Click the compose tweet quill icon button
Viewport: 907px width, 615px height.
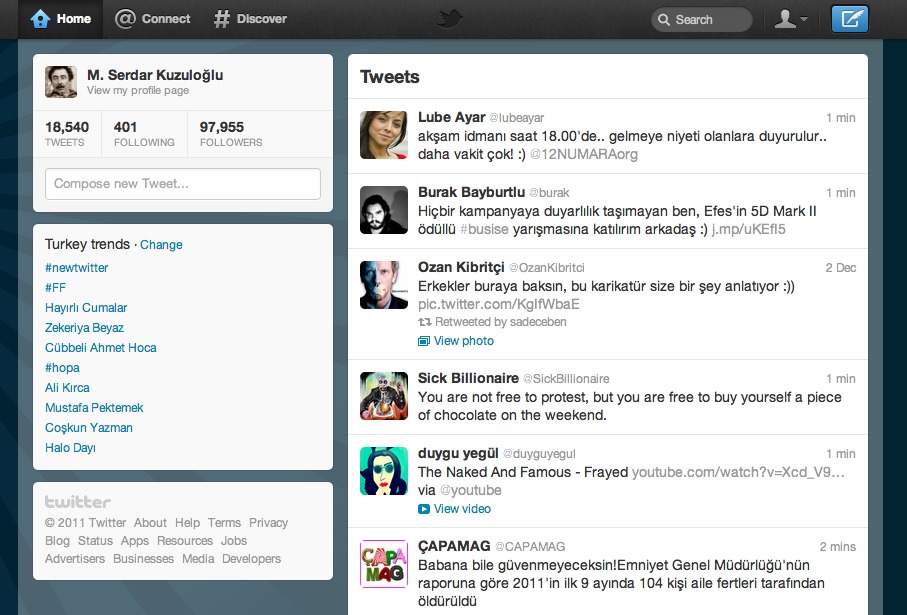[x=849, y=19]
